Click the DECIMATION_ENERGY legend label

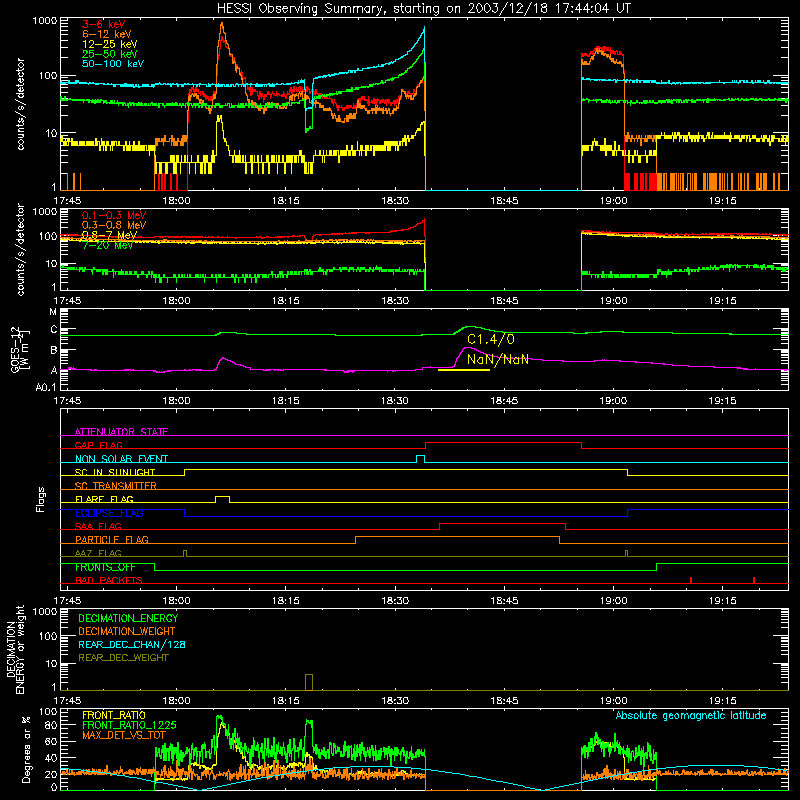point(128,618)
